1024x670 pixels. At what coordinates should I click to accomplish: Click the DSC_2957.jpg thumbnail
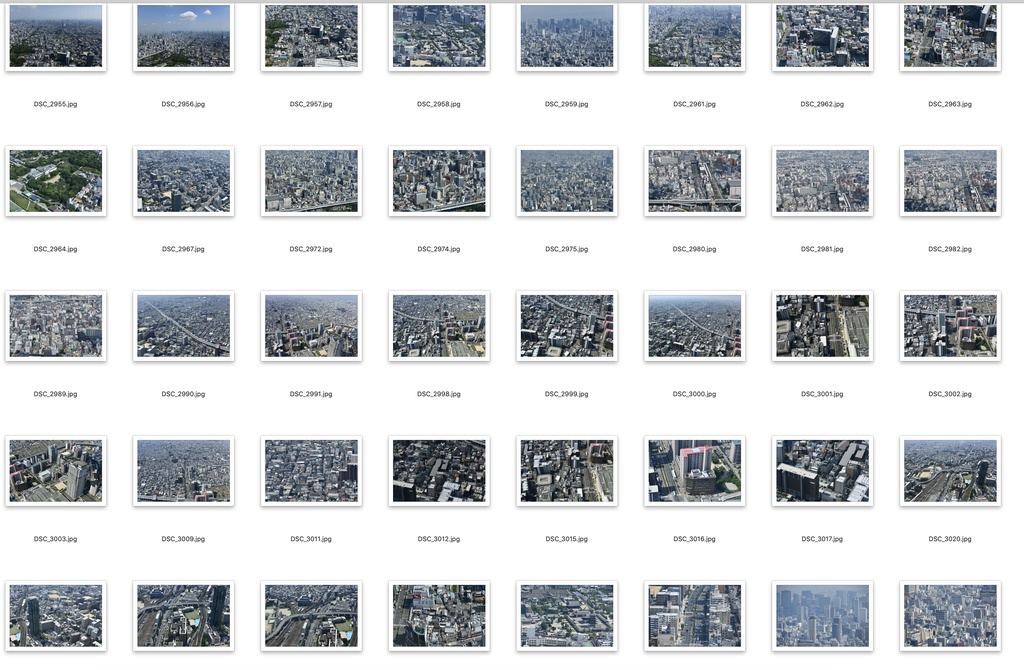[x=311, y=35]
